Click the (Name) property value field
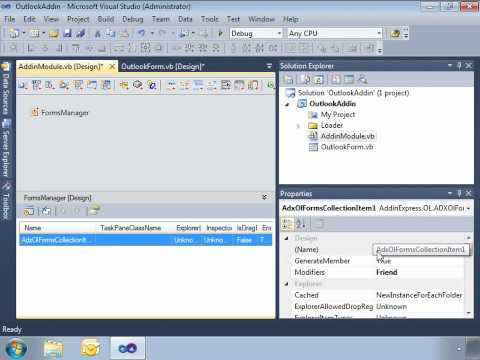Screen dimensions: 480x360 tap(421, 250)
